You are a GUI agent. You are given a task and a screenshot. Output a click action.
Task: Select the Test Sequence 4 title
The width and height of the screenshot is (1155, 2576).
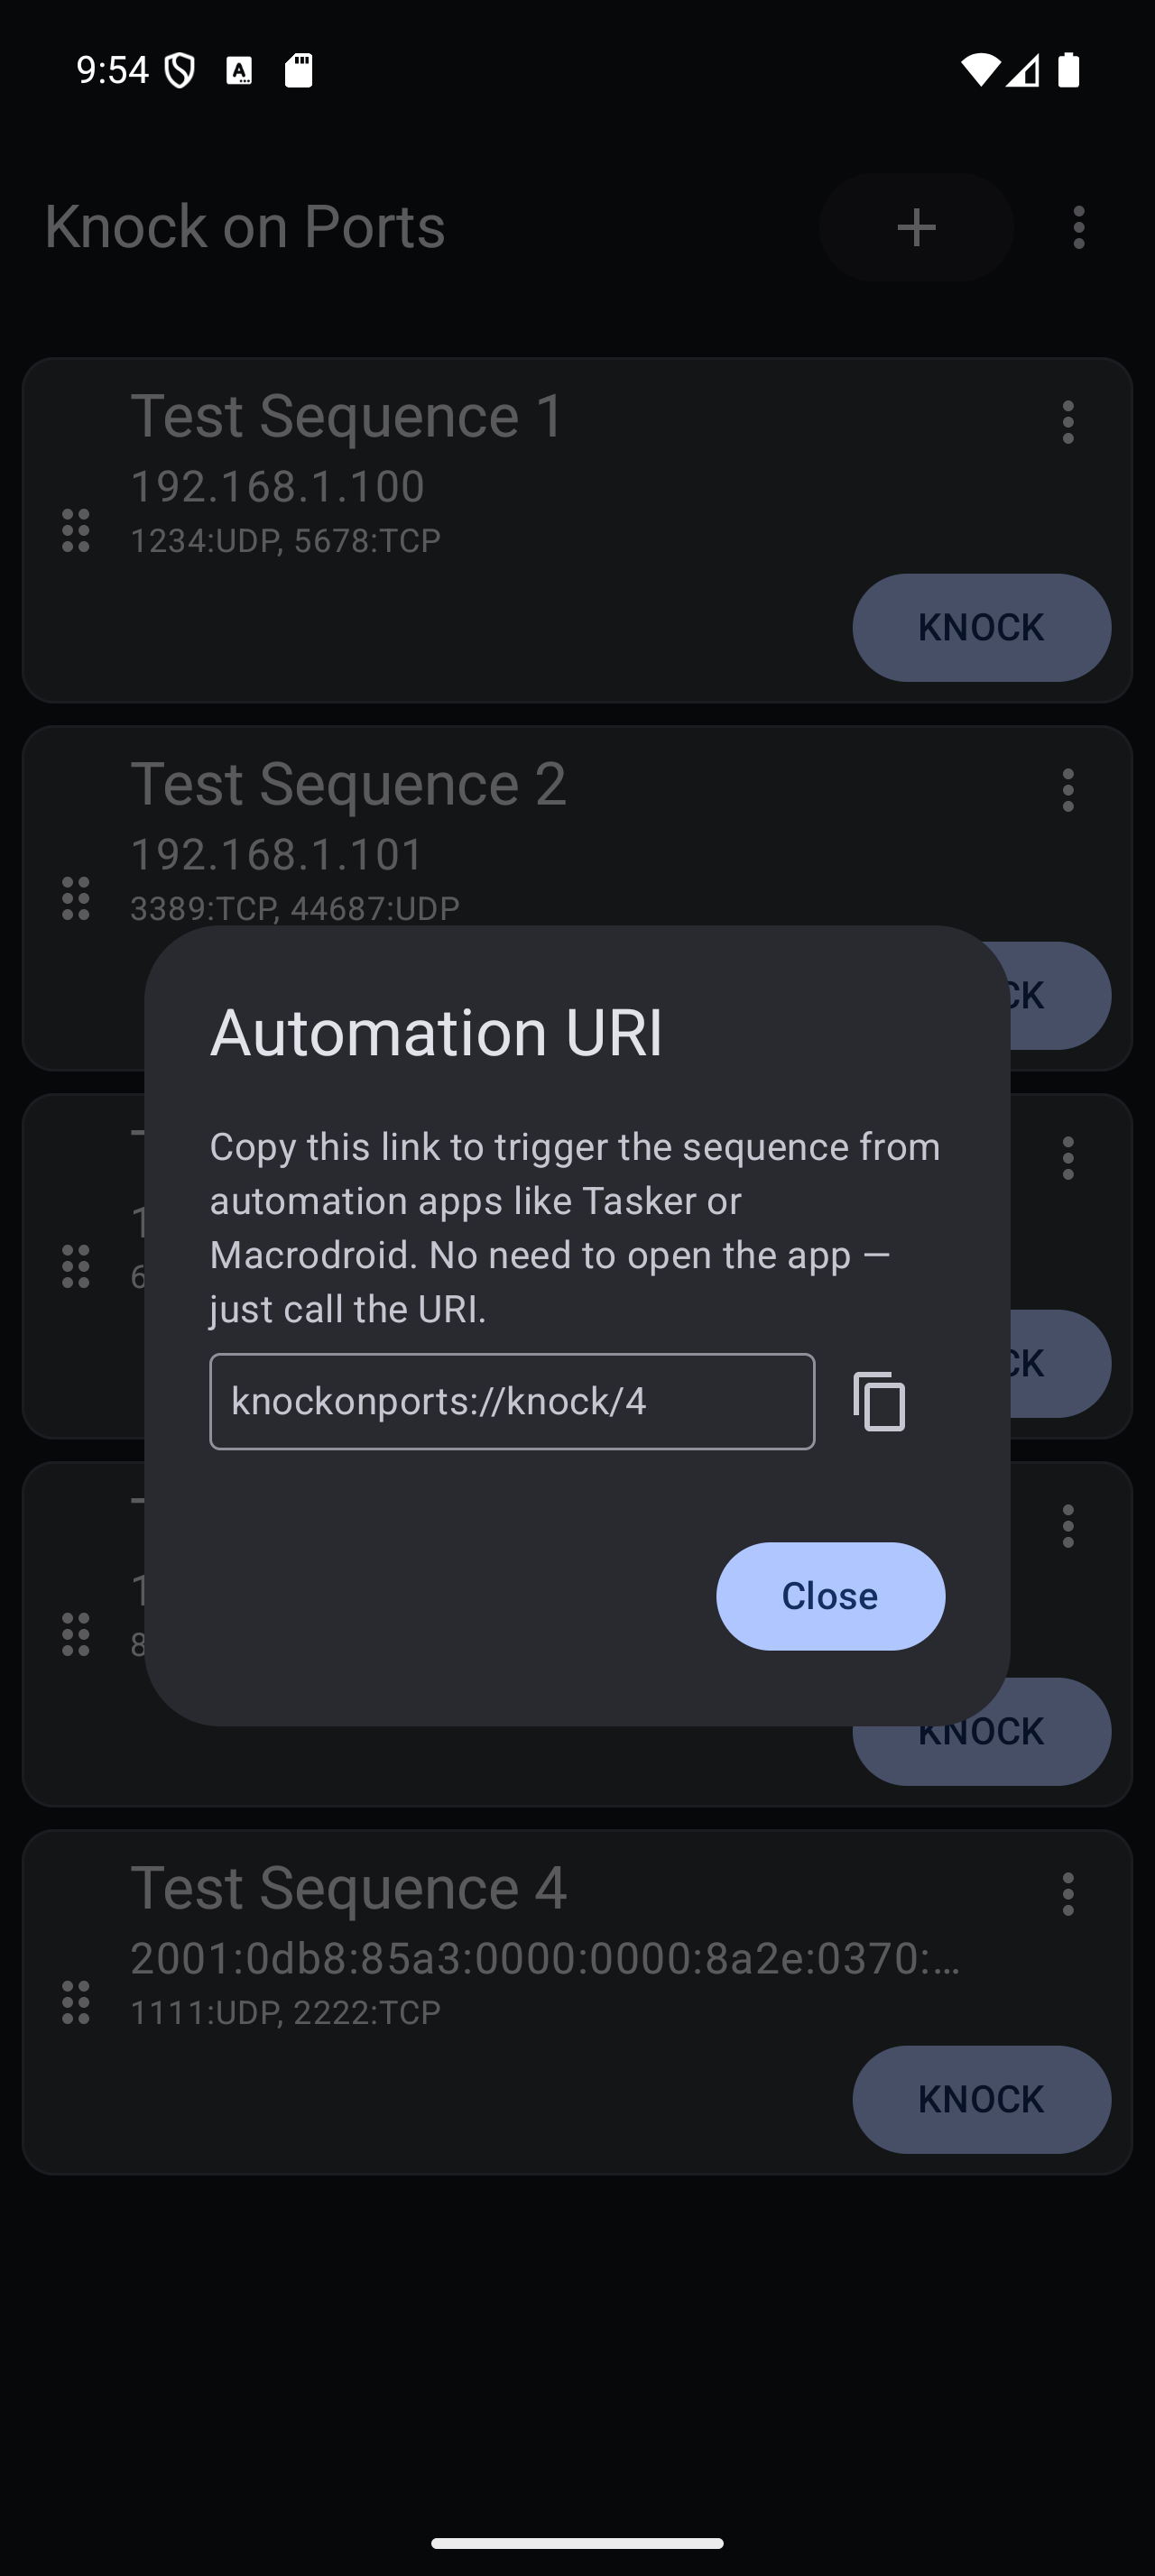click(348, 1888)
